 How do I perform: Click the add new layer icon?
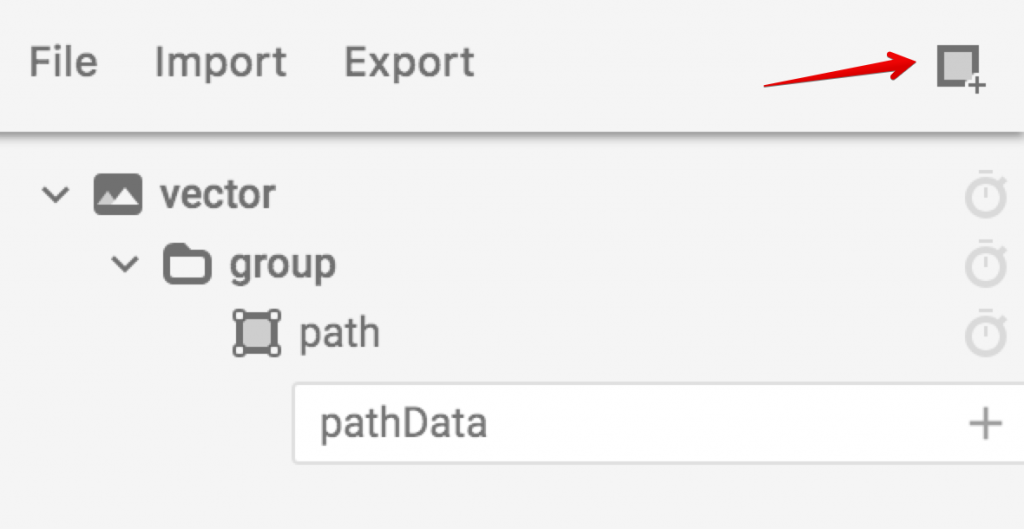960,67
